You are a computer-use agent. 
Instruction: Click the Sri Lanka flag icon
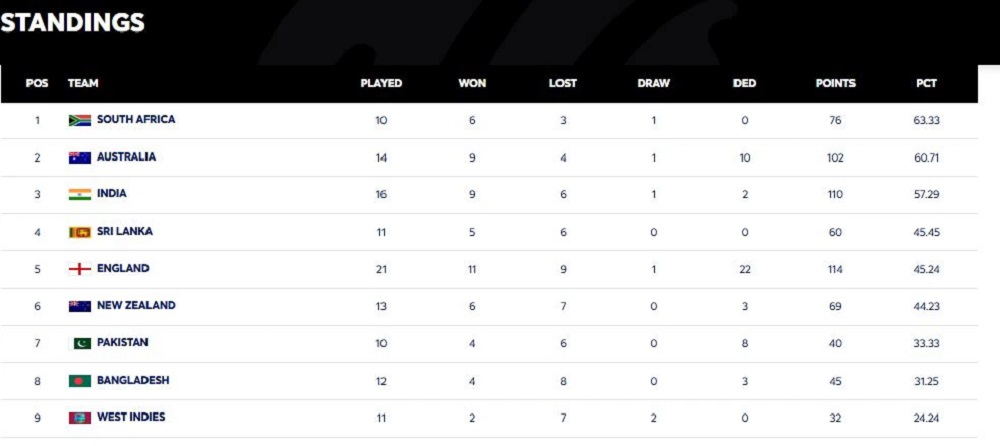tap(79, 232)
